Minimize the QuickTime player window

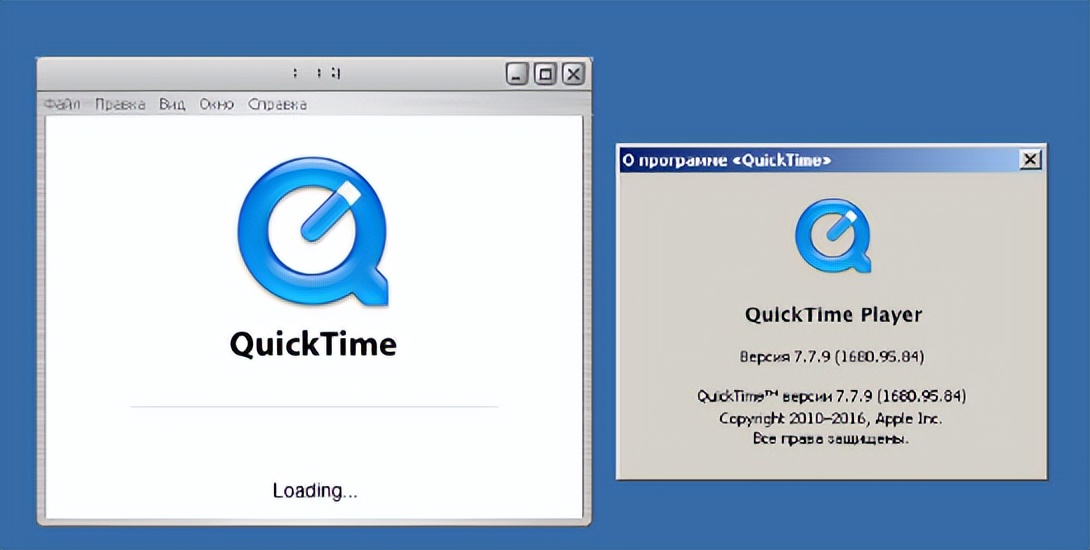coord(516,74)
